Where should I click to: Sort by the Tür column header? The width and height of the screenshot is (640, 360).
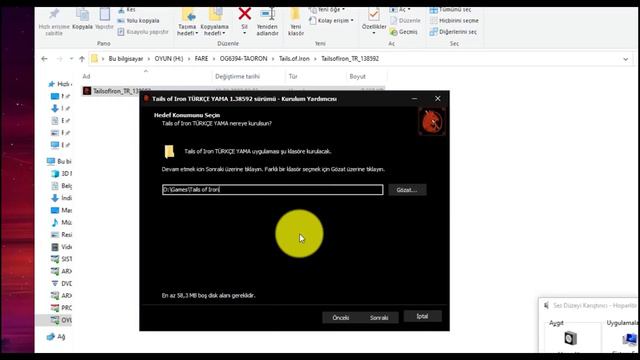[x=293, y=76]
